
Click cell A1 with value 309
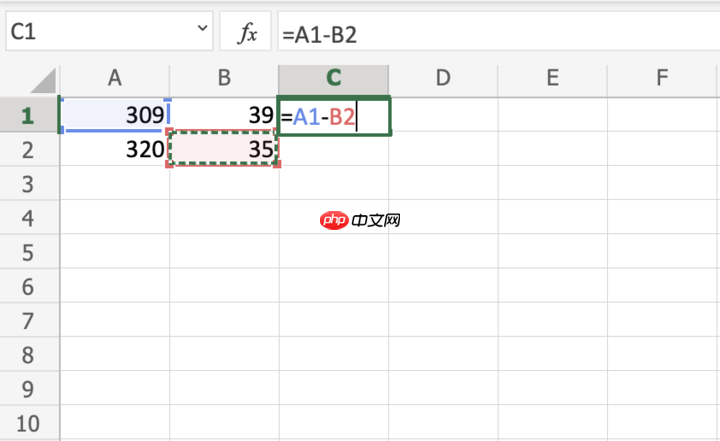115,115
